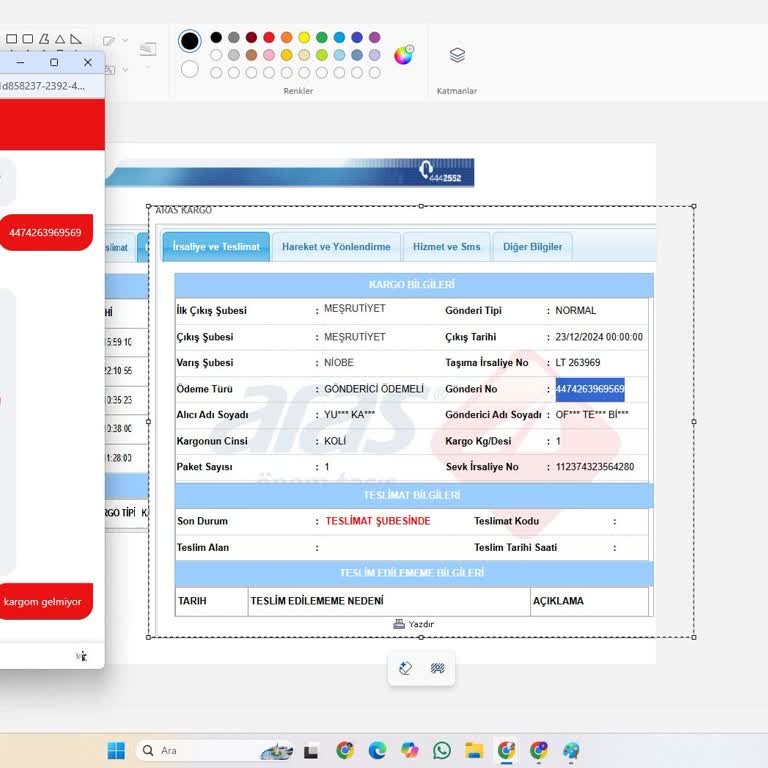768x768 pixels.
Task: Click the Sevk İrsaliye No 112374323564280
Action: click(595, 467)
